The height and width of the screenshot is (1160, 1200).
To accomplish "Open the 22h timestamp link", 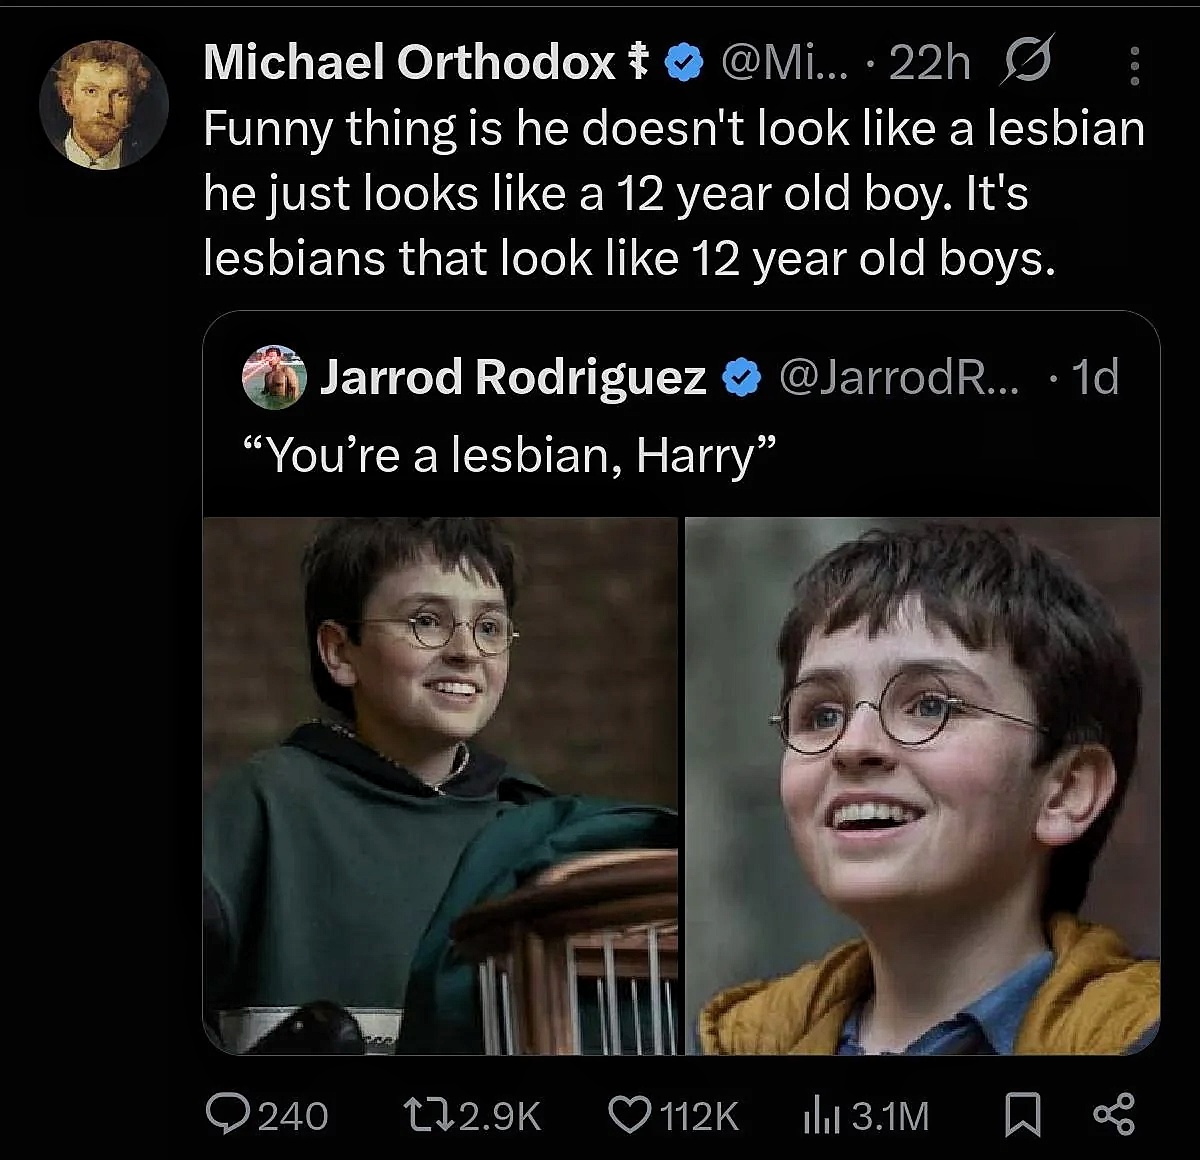I will coord(929,64).
